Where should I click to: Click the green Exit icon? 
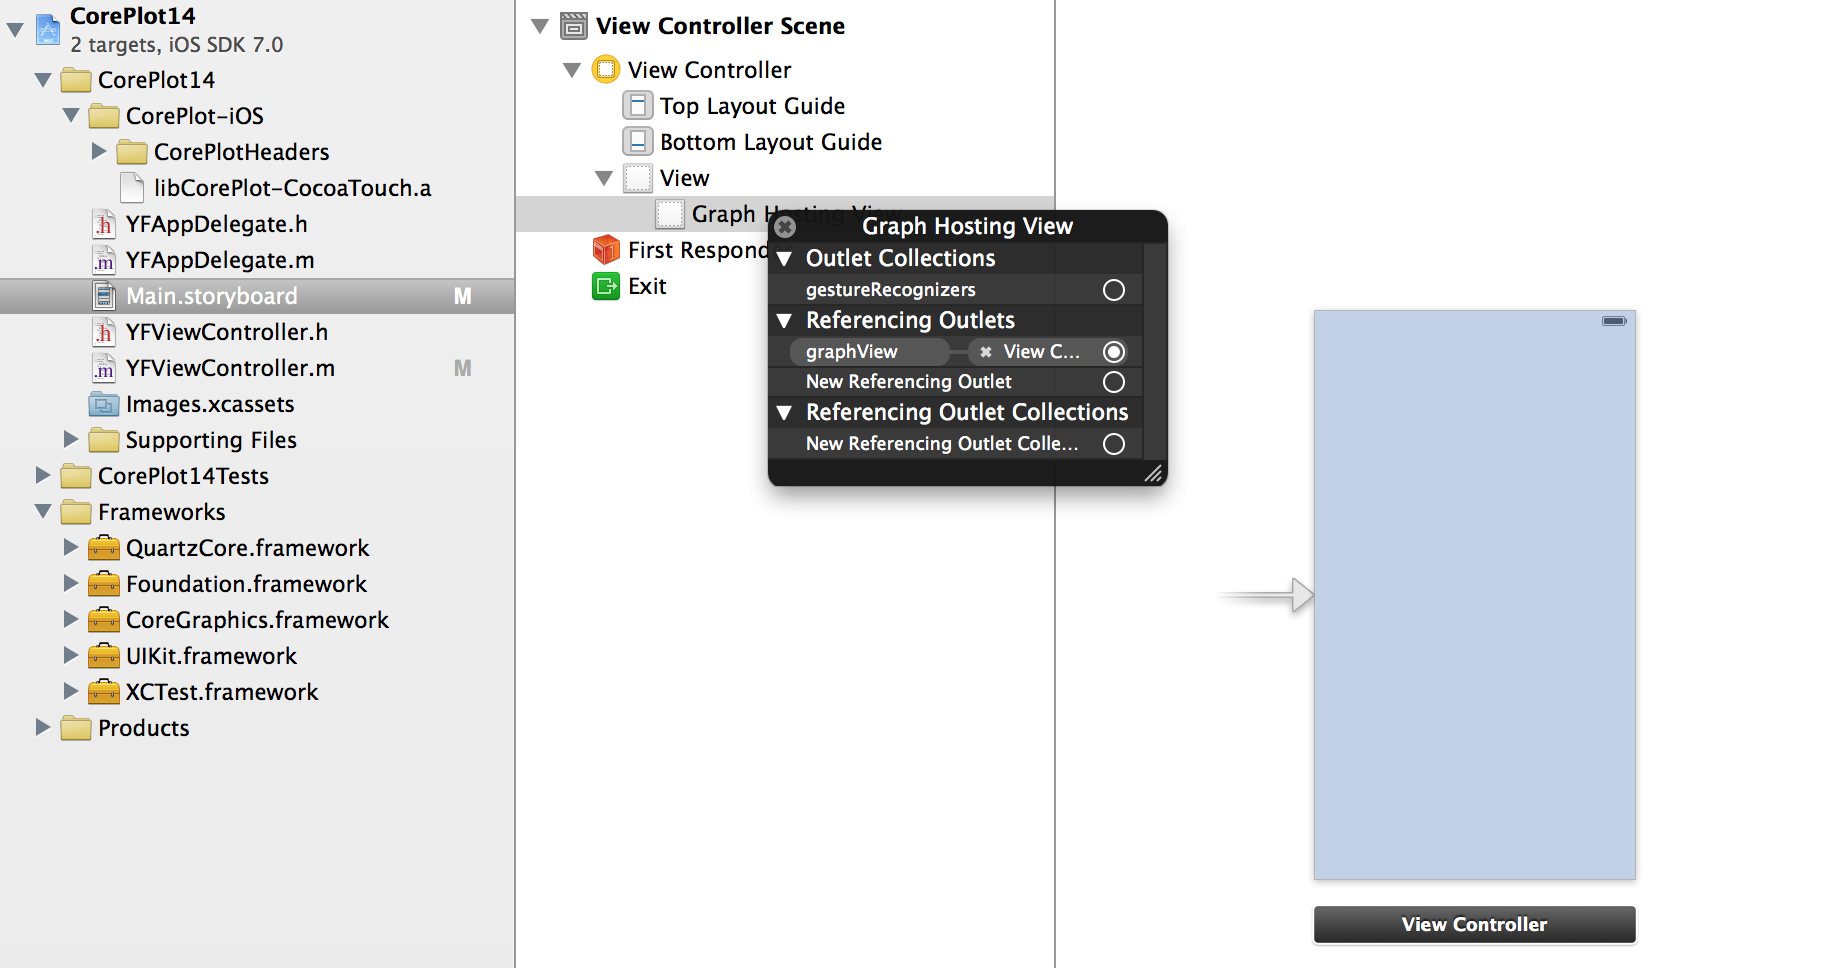pos(606,287)
